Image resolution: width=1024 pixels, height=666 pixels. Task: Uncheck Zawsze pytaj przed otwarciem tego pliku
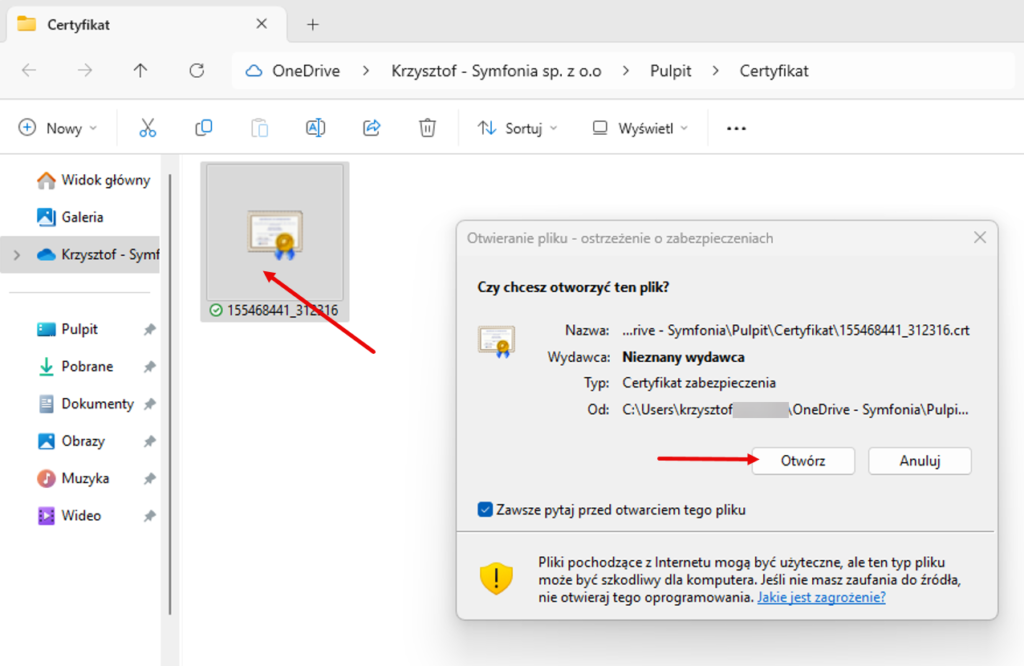485,509
